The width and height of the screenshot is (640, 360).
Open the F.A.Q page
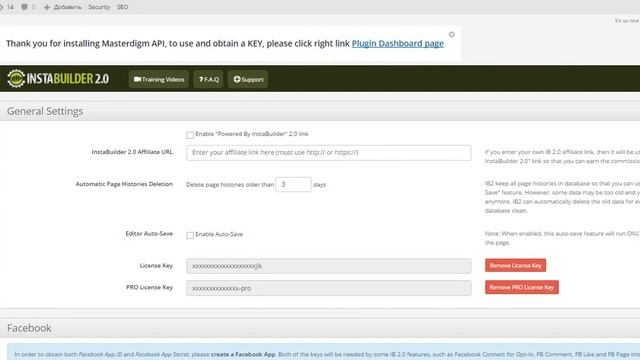coord(209,79)
